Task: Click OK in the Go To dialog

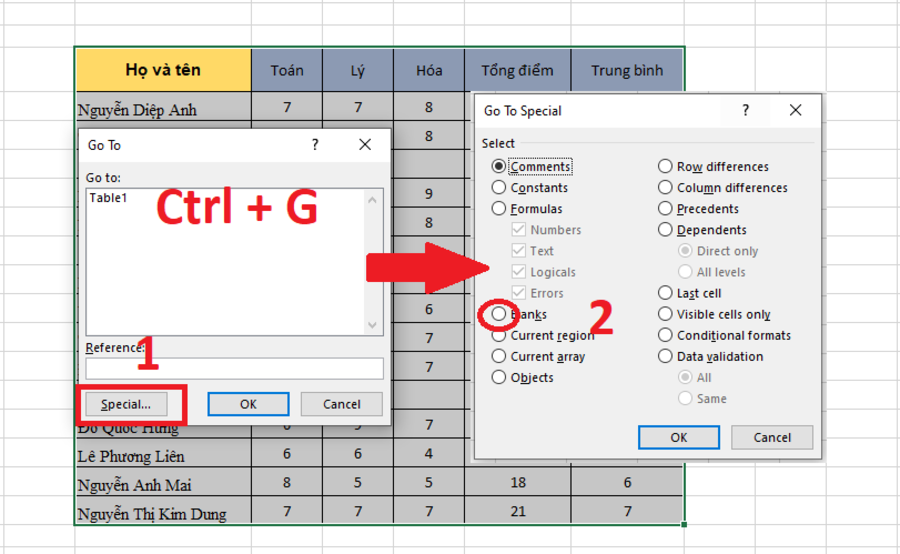Action: [248, 404]
